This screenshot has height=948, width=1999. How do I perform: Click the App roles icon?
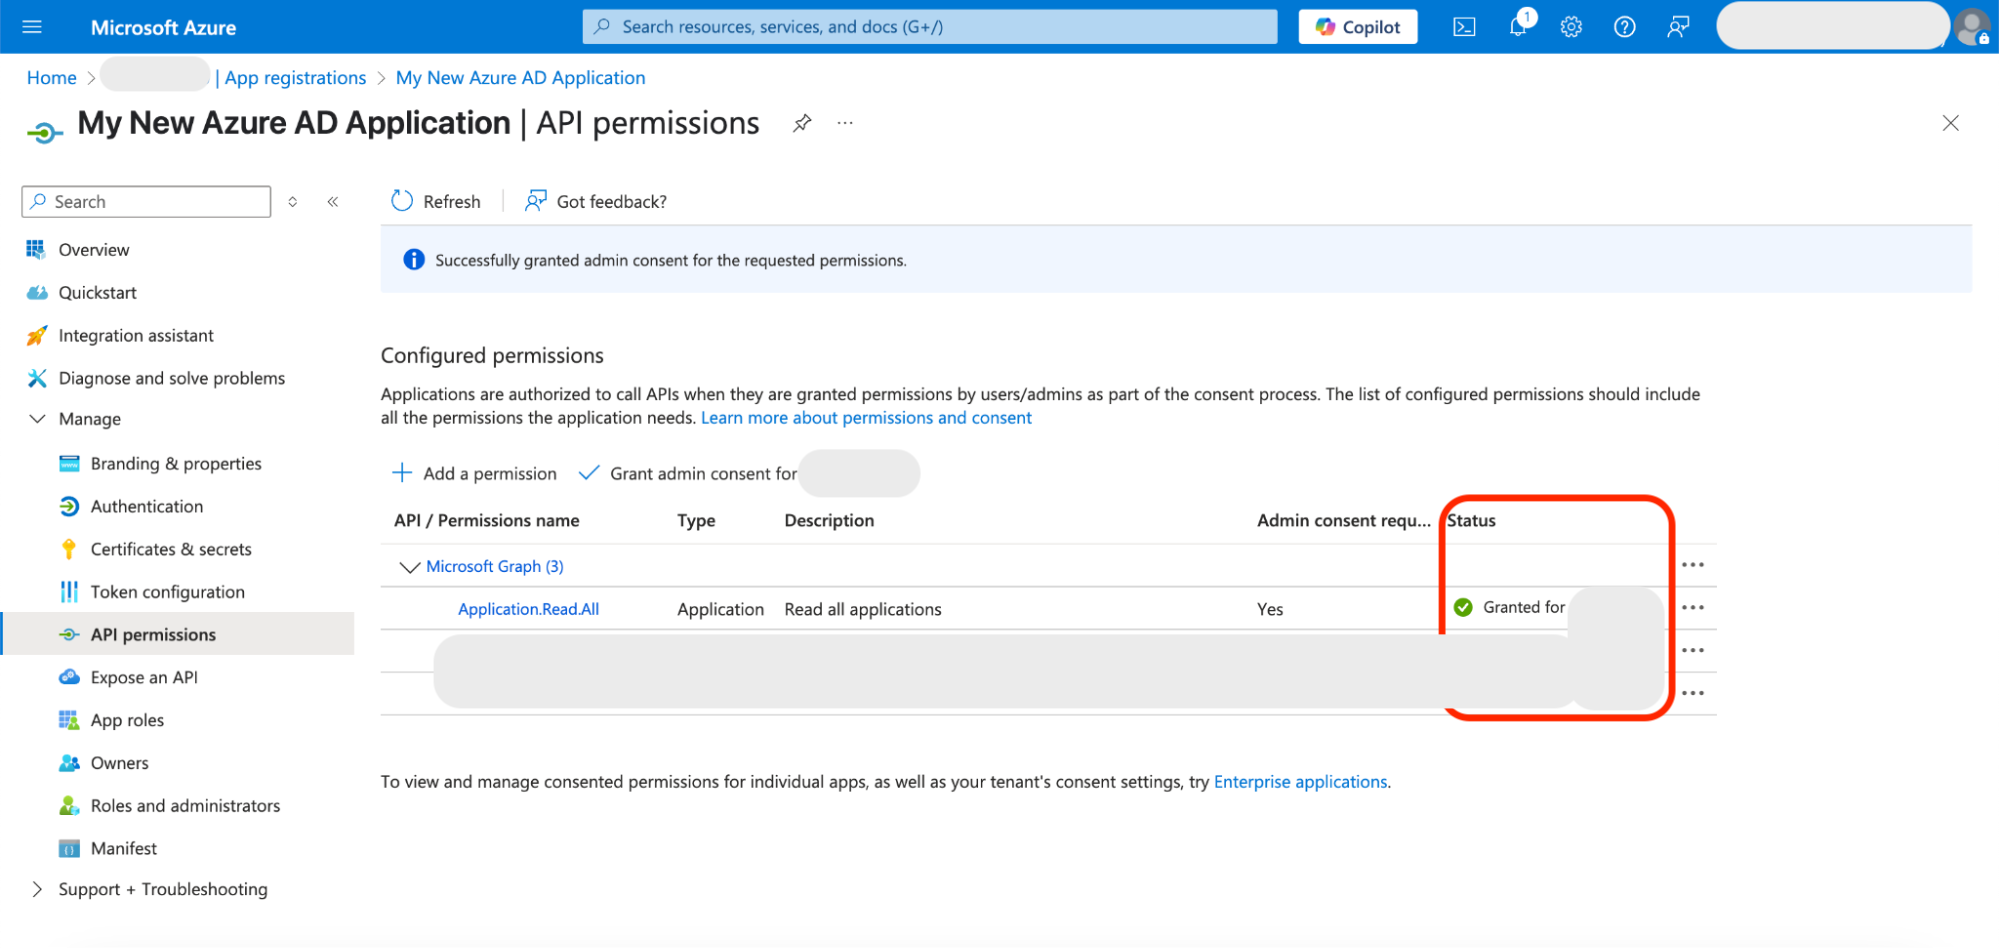pos(69,720)
